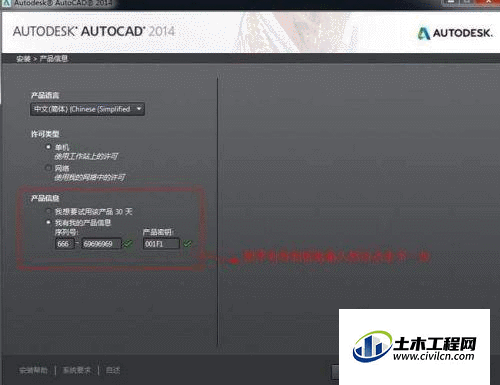Click the green checkmark beside the product key
Screen dimensions: 500x385
188,244
